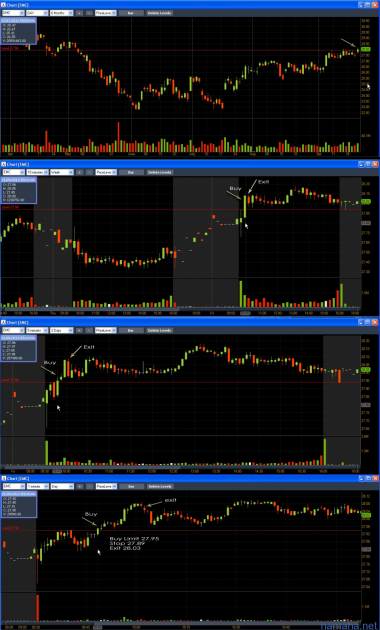This screenshot has height=630, width=380.
Task: Expand the PriceLevel dropdown in the 1 minute chart
Action: 106,486
